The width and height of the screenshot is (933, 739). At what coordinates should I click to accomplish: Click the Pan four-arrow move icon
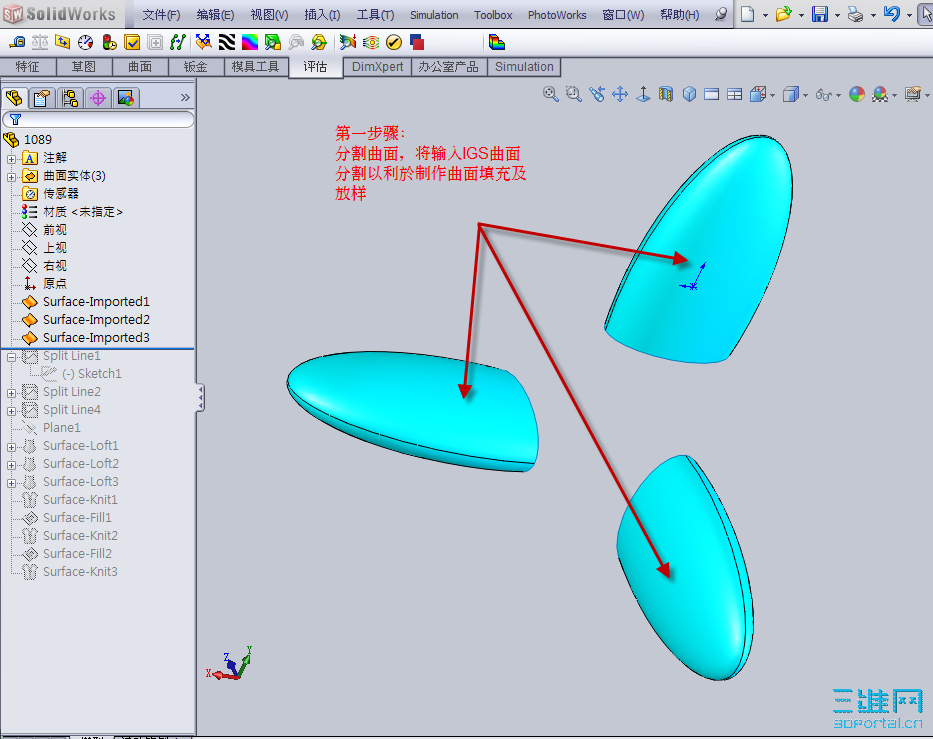tap(620, 94)
